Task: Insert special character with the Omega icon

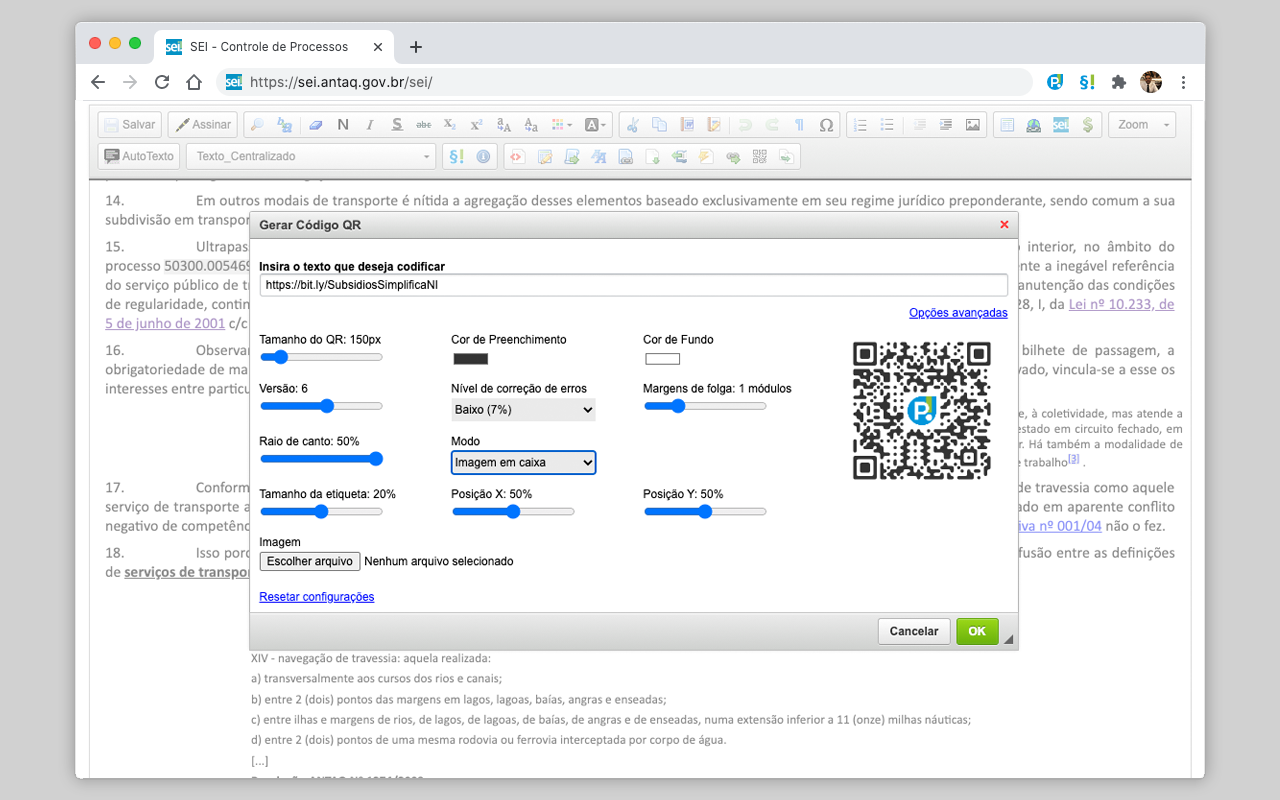Action: (x=826, y=125)
